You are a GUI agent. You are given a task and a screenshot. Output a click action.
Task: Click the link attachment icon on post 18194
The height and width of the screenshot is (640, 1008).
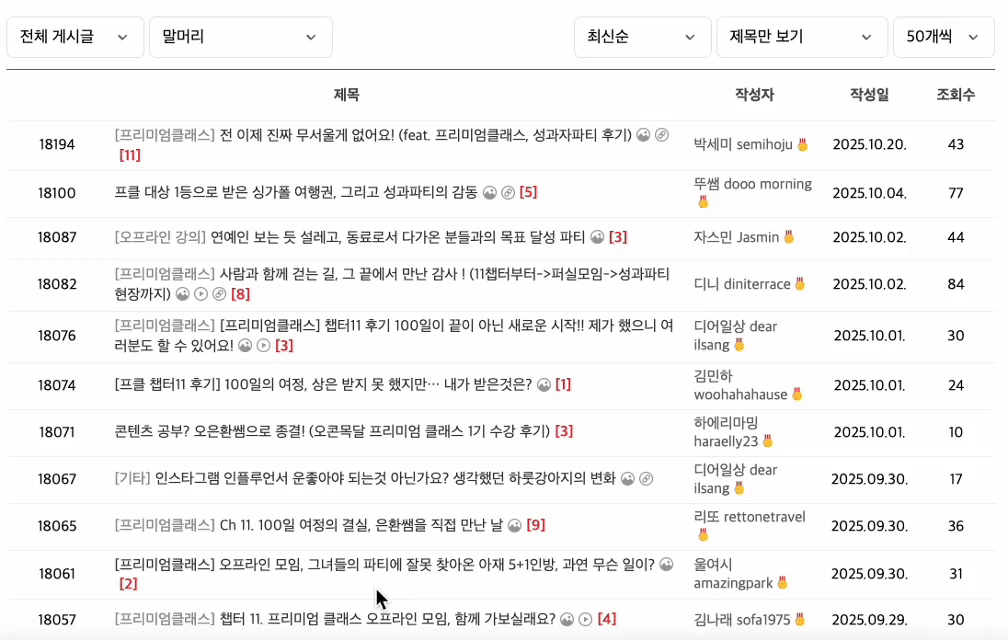[661, 135]
